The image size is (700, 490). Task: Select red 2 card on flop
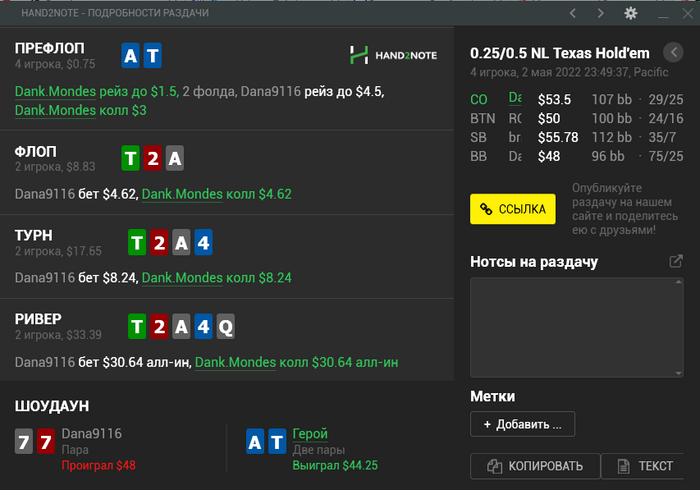point(153,158)
